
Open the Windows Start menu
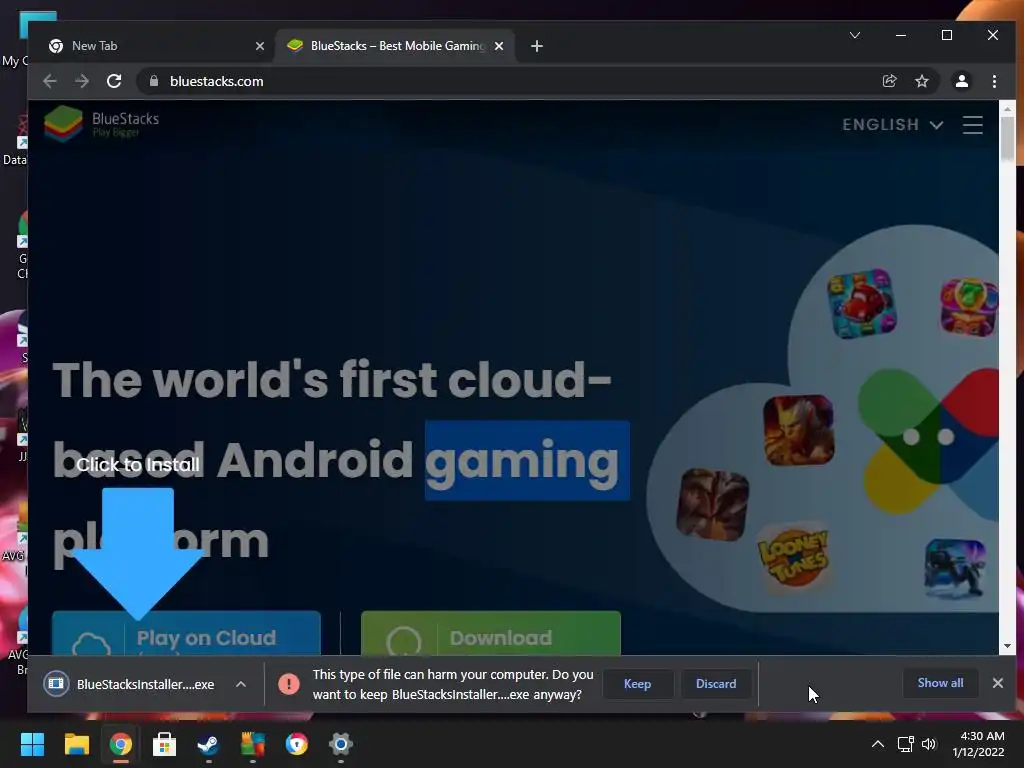point(32,744)
